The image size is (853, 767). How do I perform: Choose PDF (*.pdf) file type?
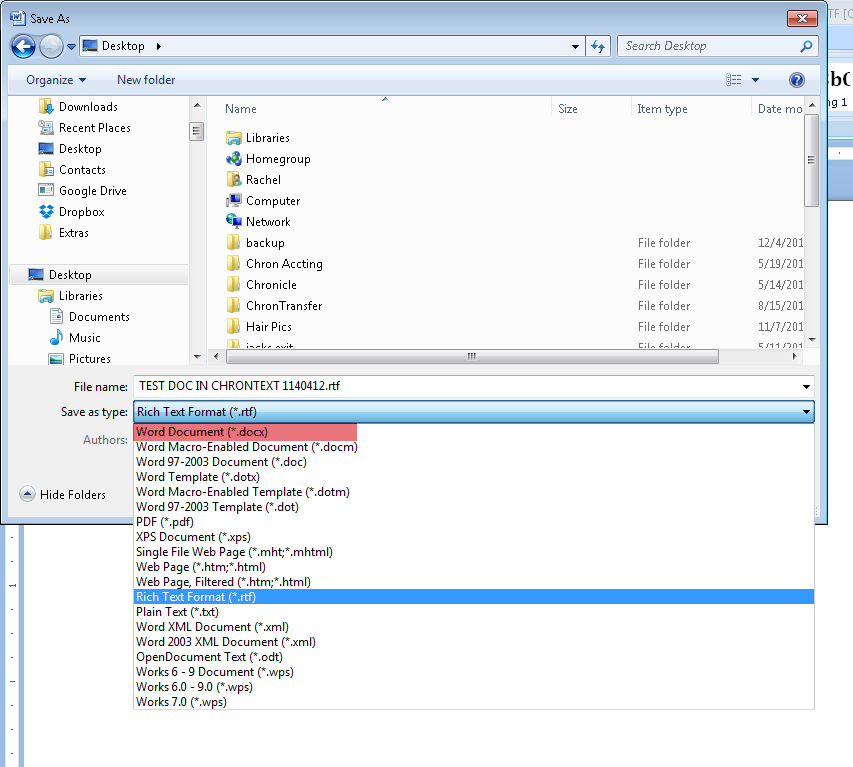coord(474,522)
